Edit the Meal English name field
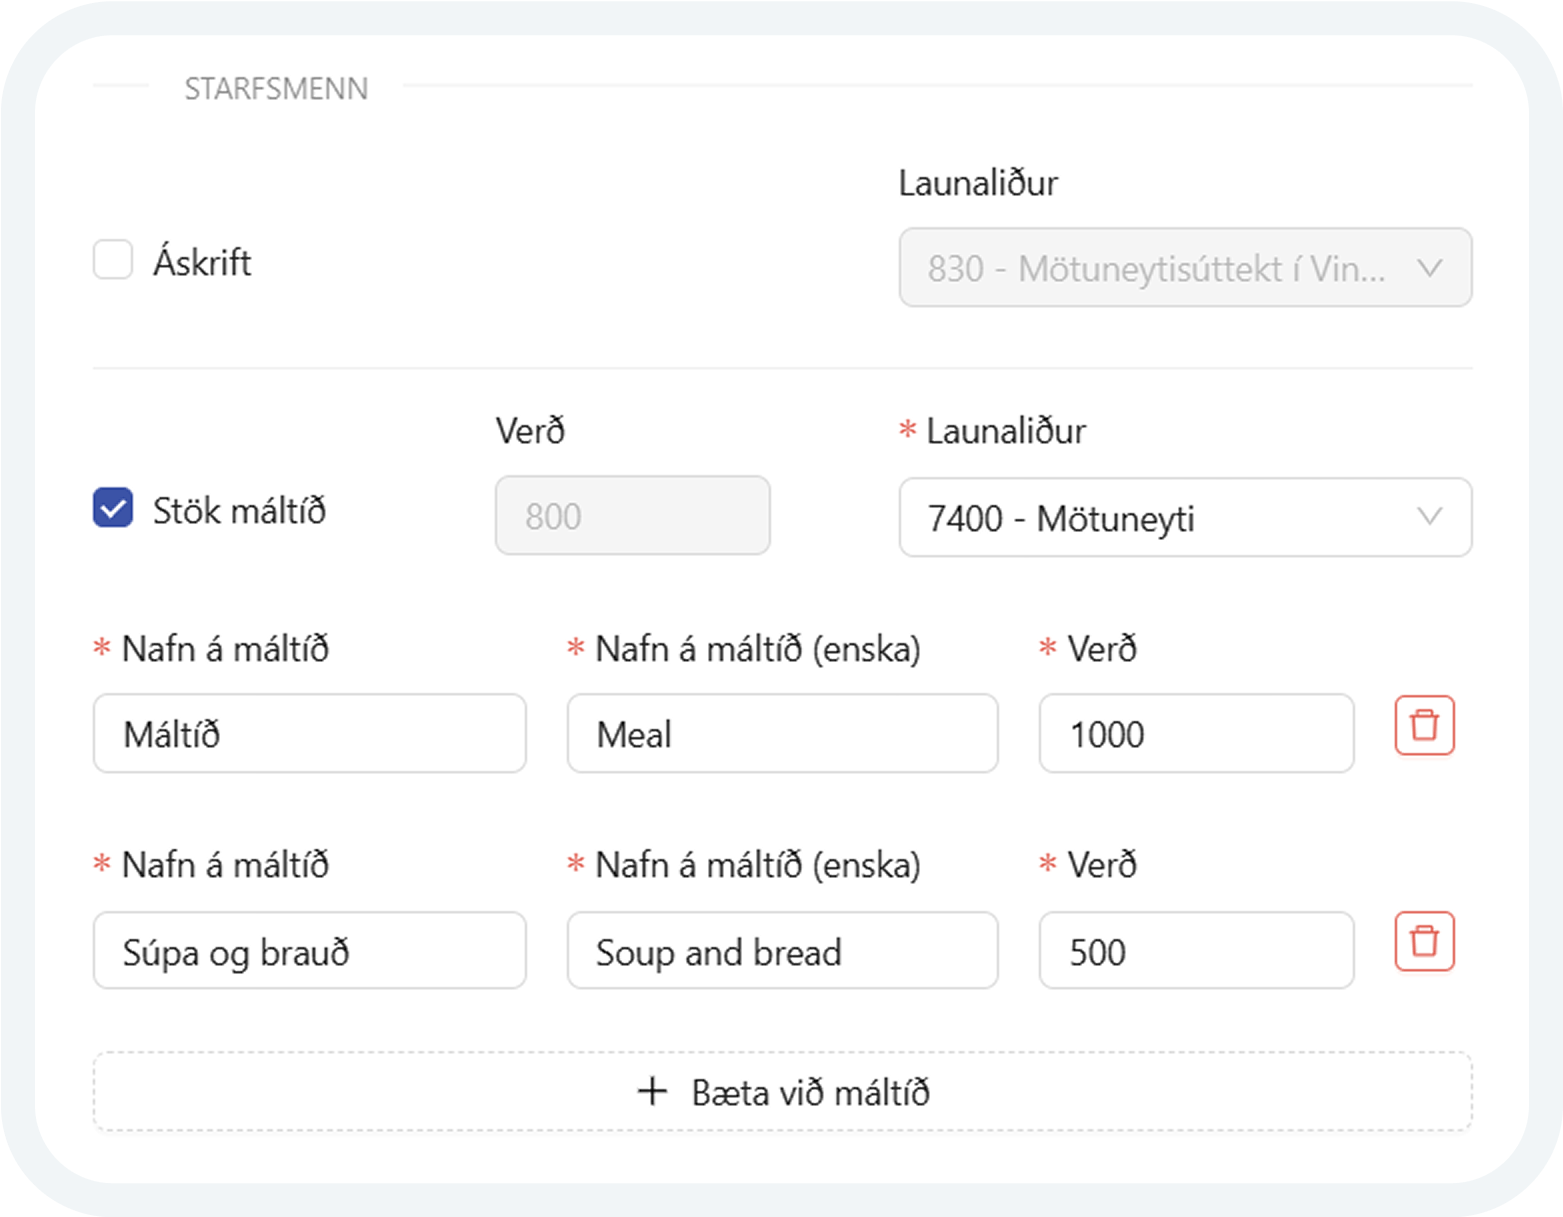Screen dimensions: 1563x1217 point(782,734)
